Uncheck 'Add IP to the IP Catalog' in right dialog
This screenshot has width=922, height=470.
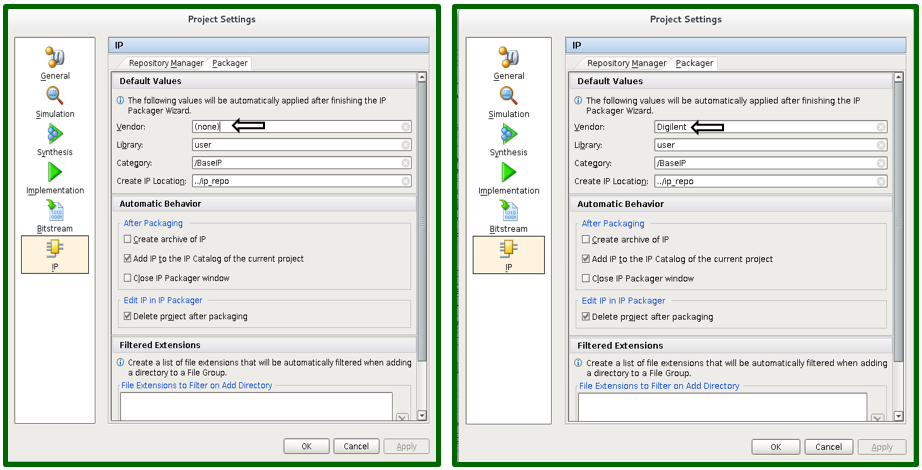[x=586, y=259]
